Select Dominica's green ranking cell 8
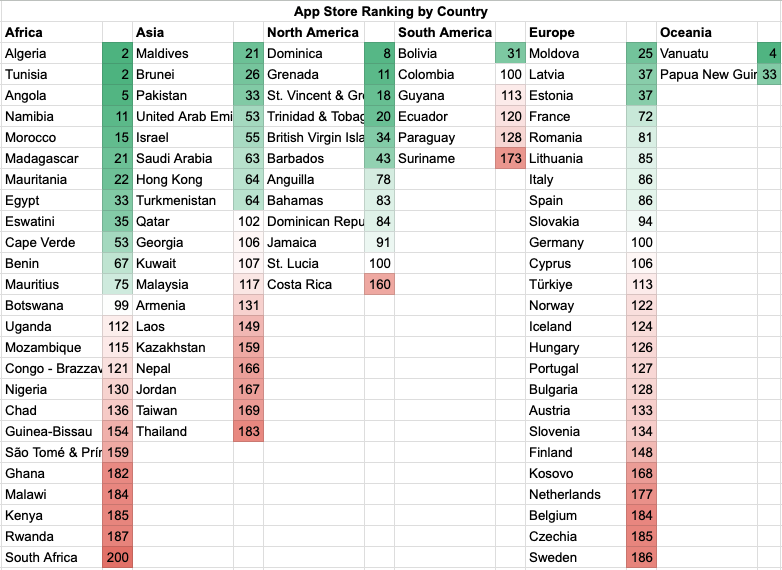Screen dimensions: 782x570 coord(380,54)
